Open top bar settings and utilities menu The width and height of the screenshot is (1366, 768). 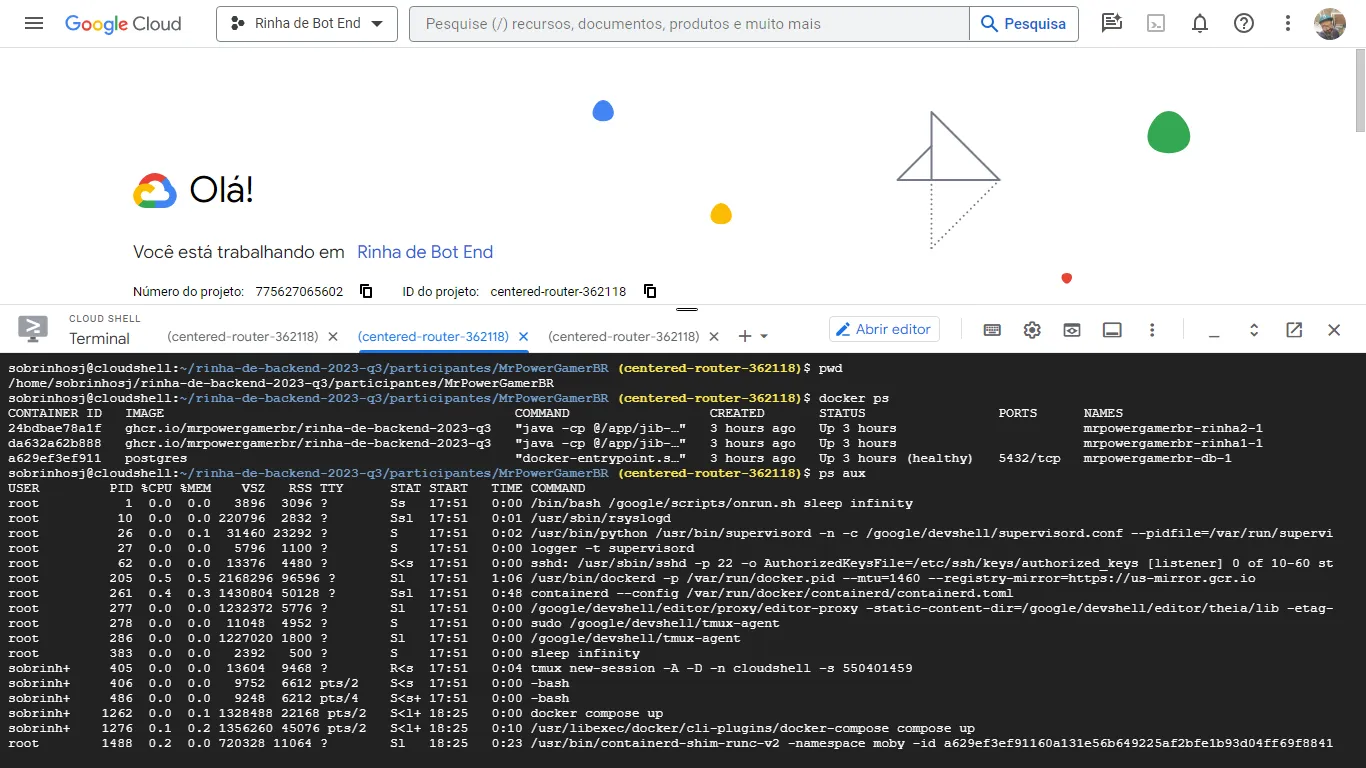1288,23
